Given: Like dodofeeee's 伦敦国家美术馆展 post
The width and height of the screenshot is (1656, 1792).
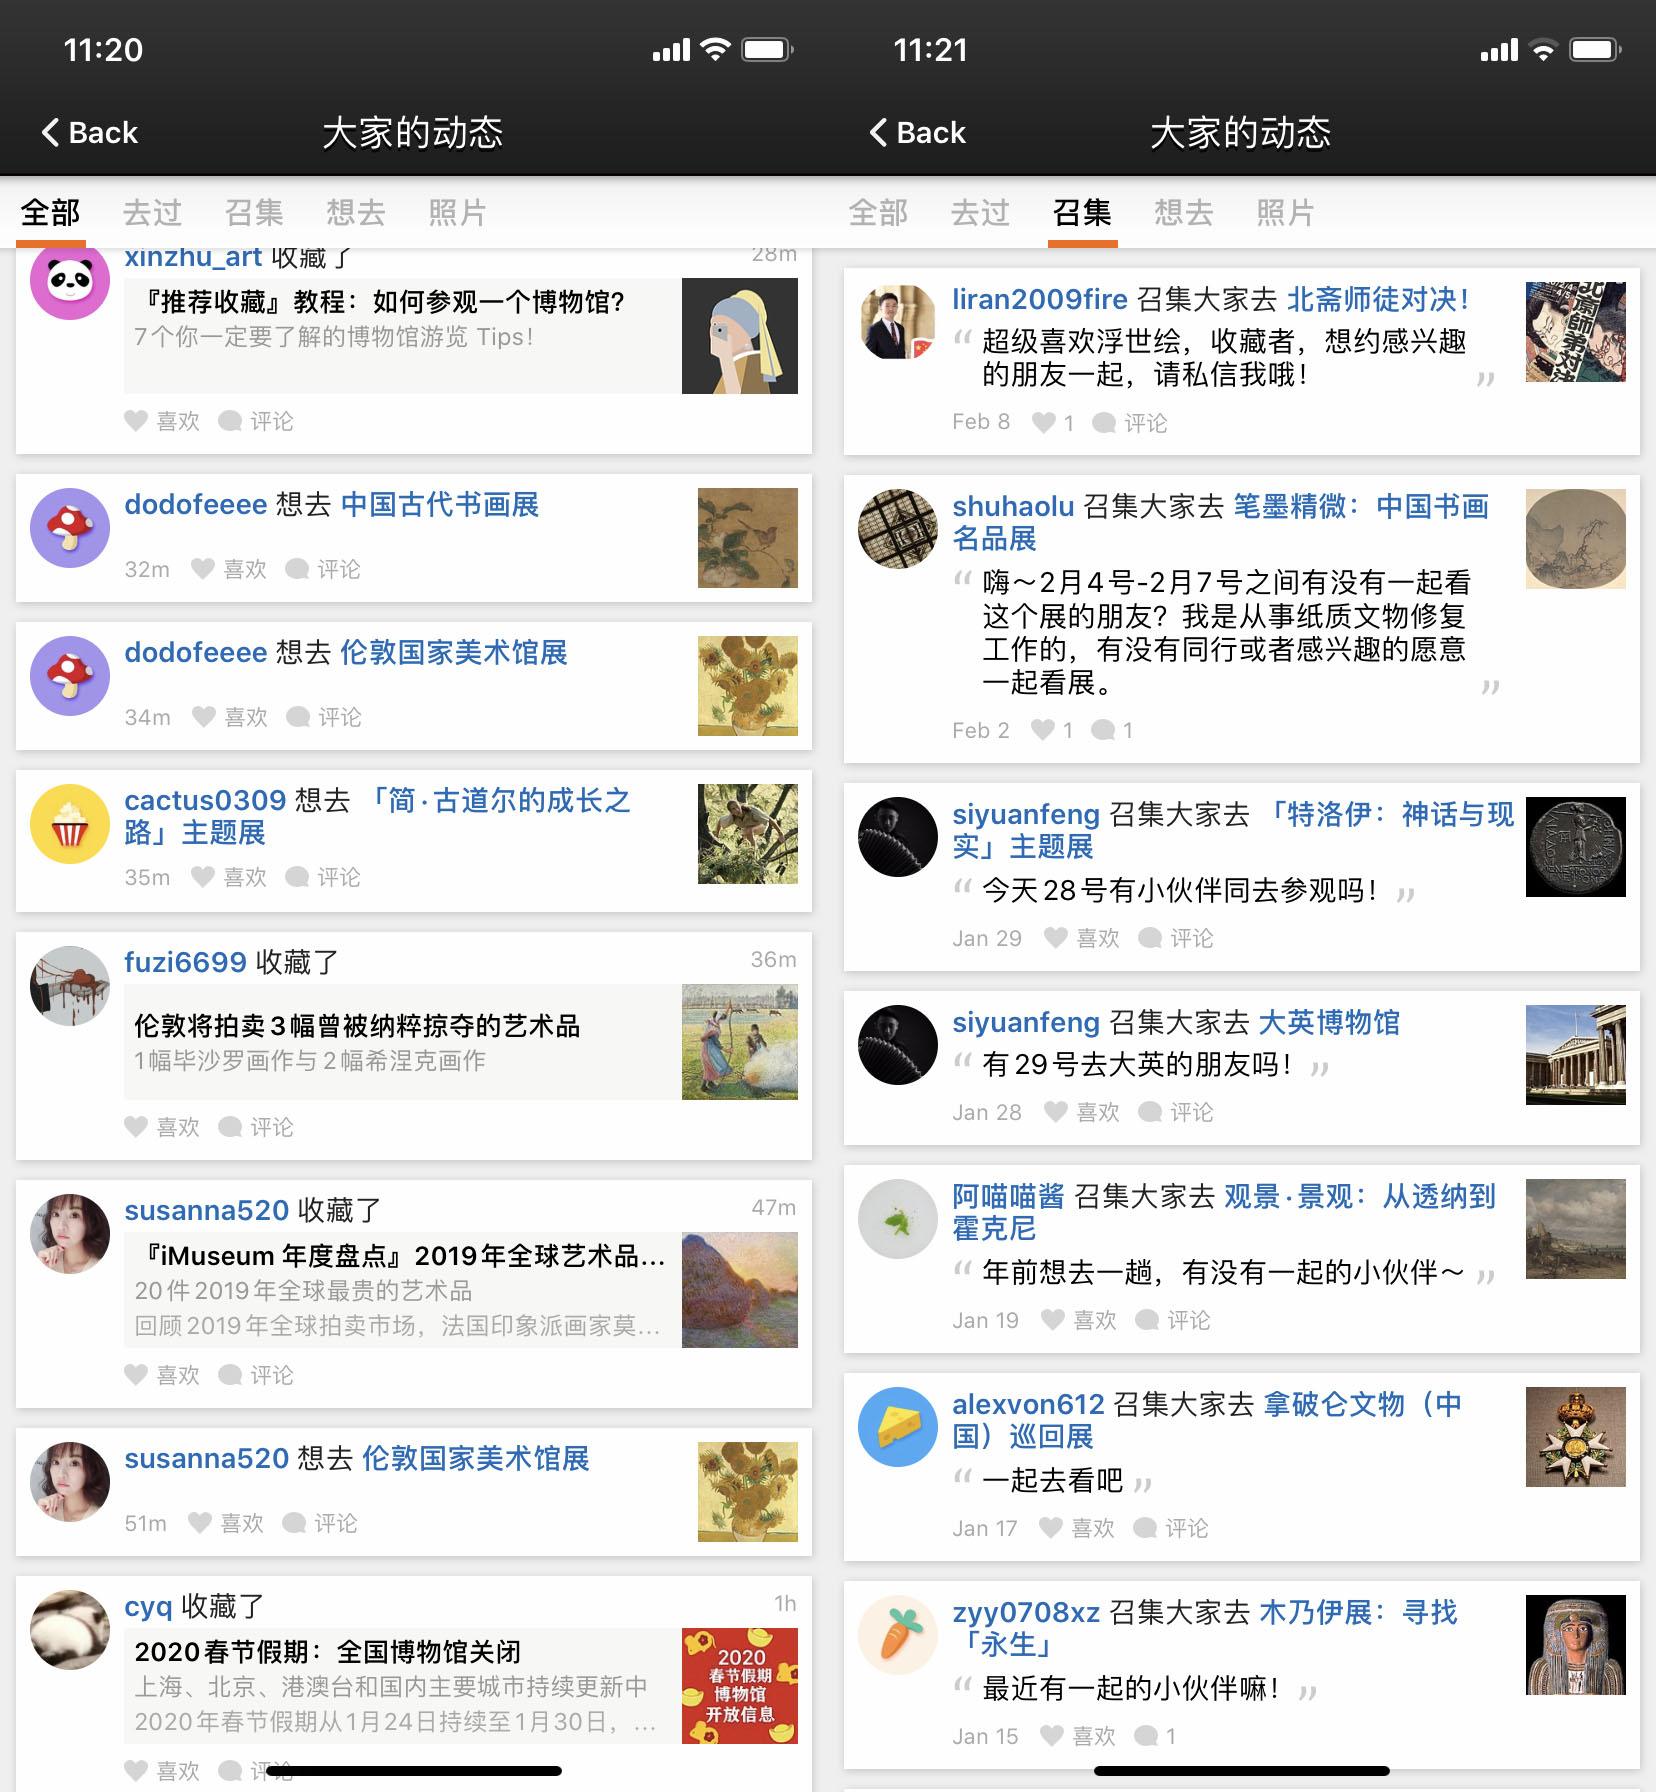Looking at the screenshot, I should [230, 717].
